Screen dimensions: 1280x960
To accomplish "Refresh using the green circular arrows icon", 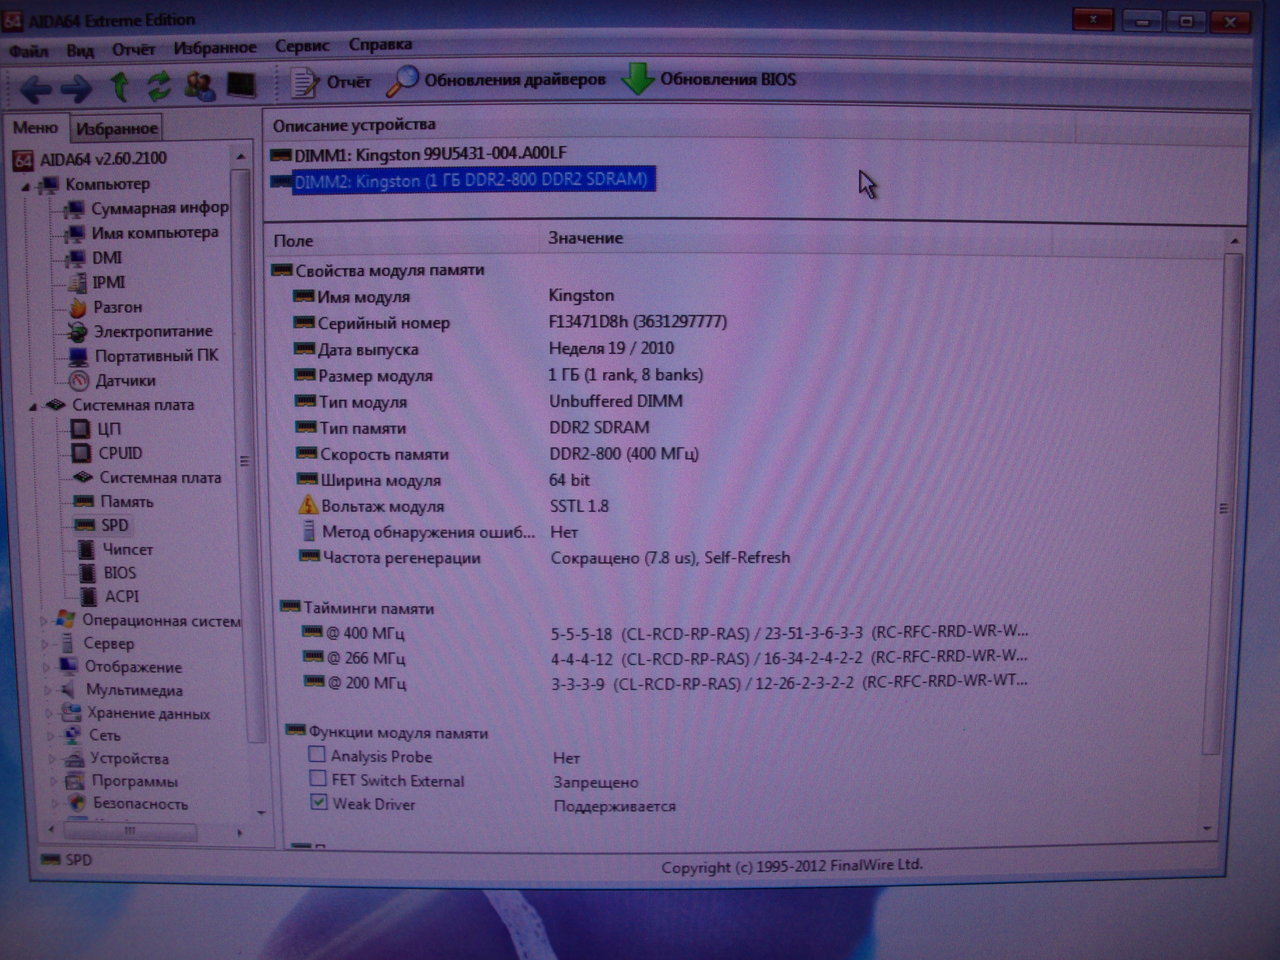I will [x=159, y=87].
